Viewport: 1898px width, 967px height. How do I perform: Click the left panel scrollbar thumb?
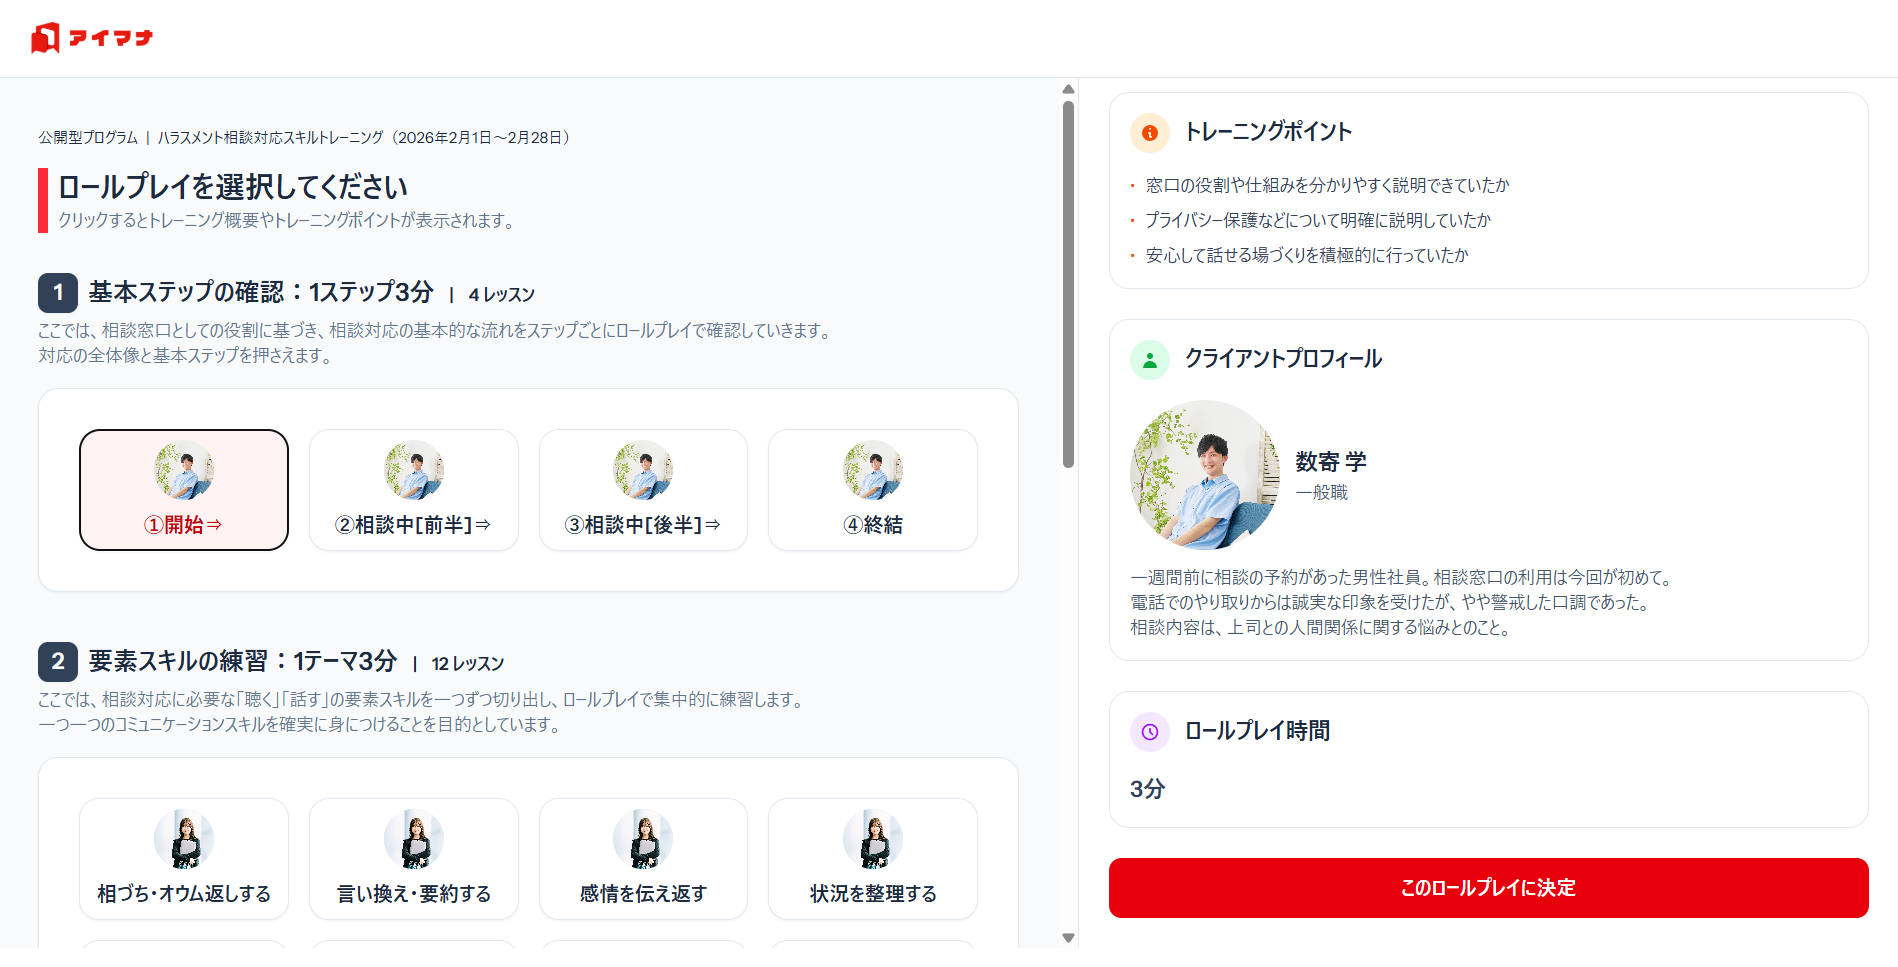(1068, 284)
